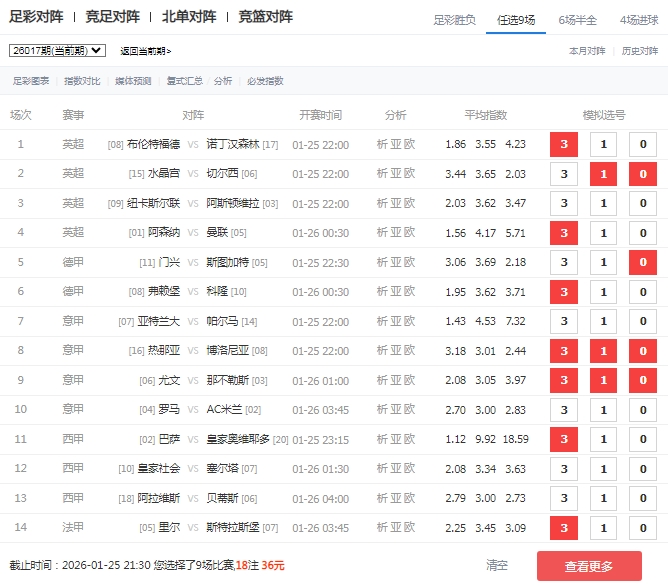This screenshot has width=668, height=586.
Task: Select pick 3 for 罗马 vs AC米兰
Action: click(564, 410)
